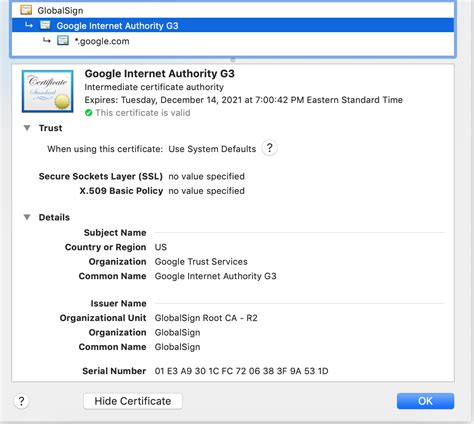Open the Use System Defaults dropdown
474x424 pixels.
tap(212, 149)
